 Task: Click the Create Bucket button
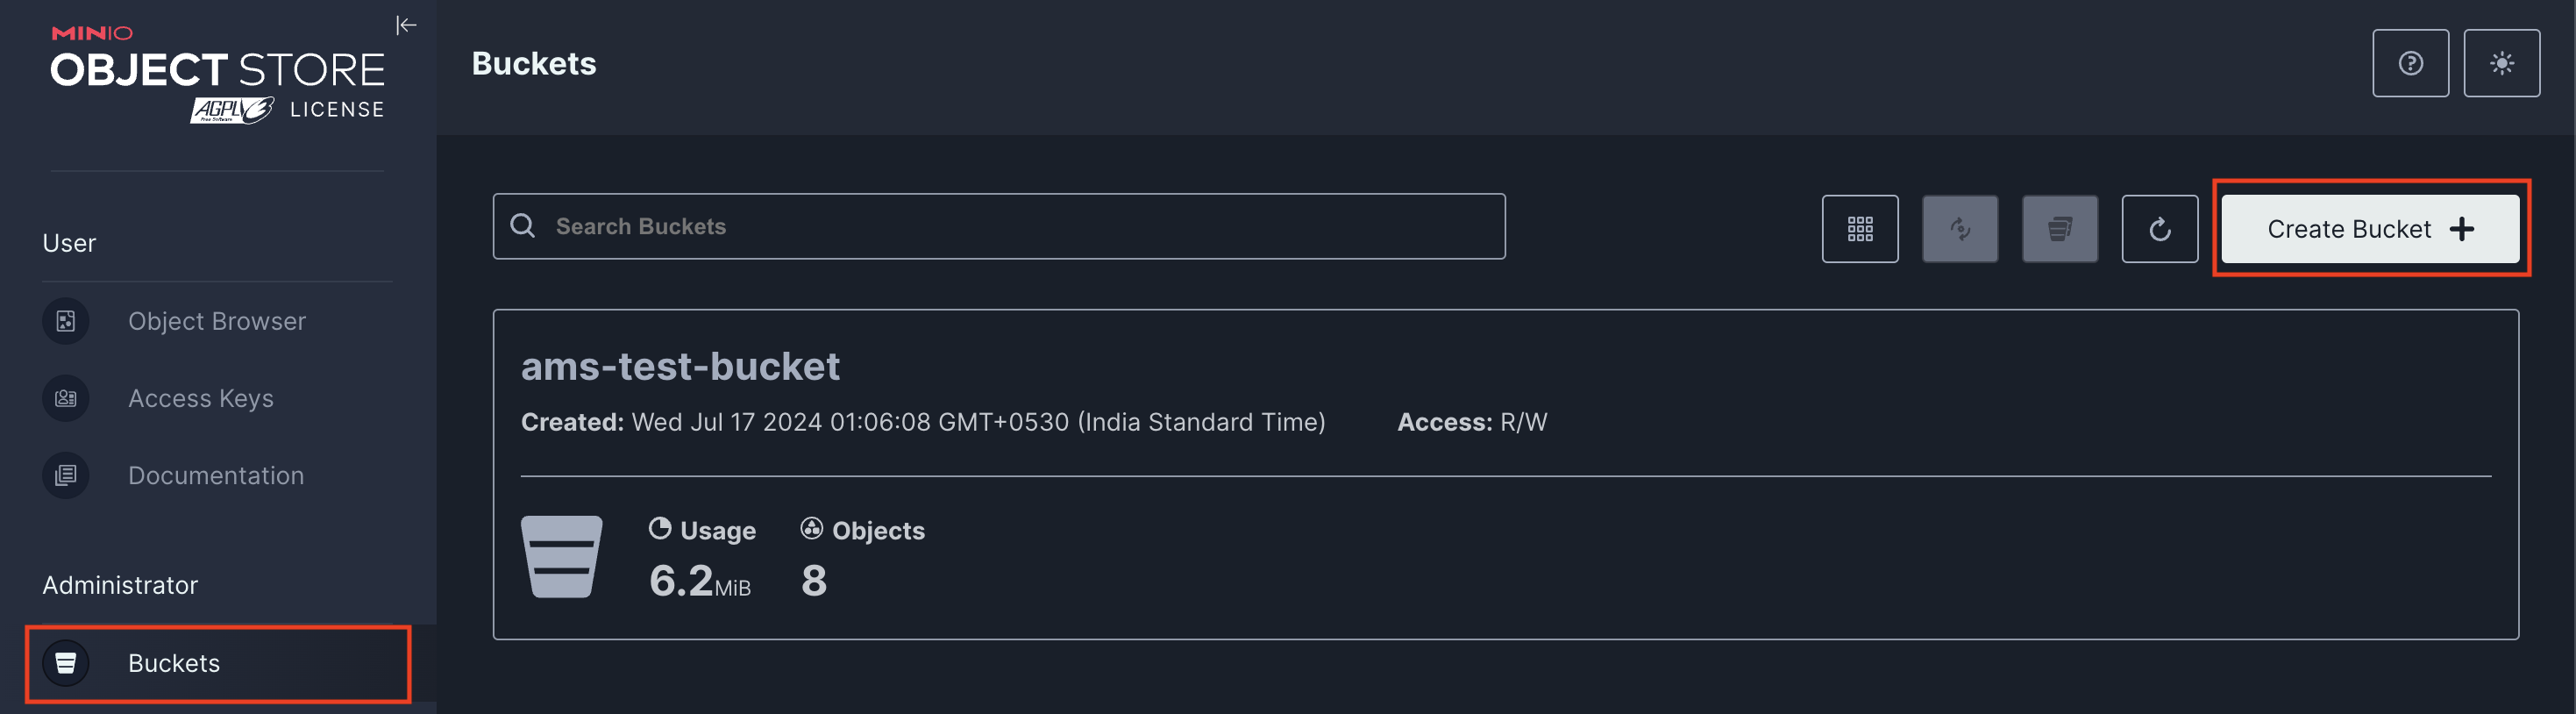(x=2369, y=229)
